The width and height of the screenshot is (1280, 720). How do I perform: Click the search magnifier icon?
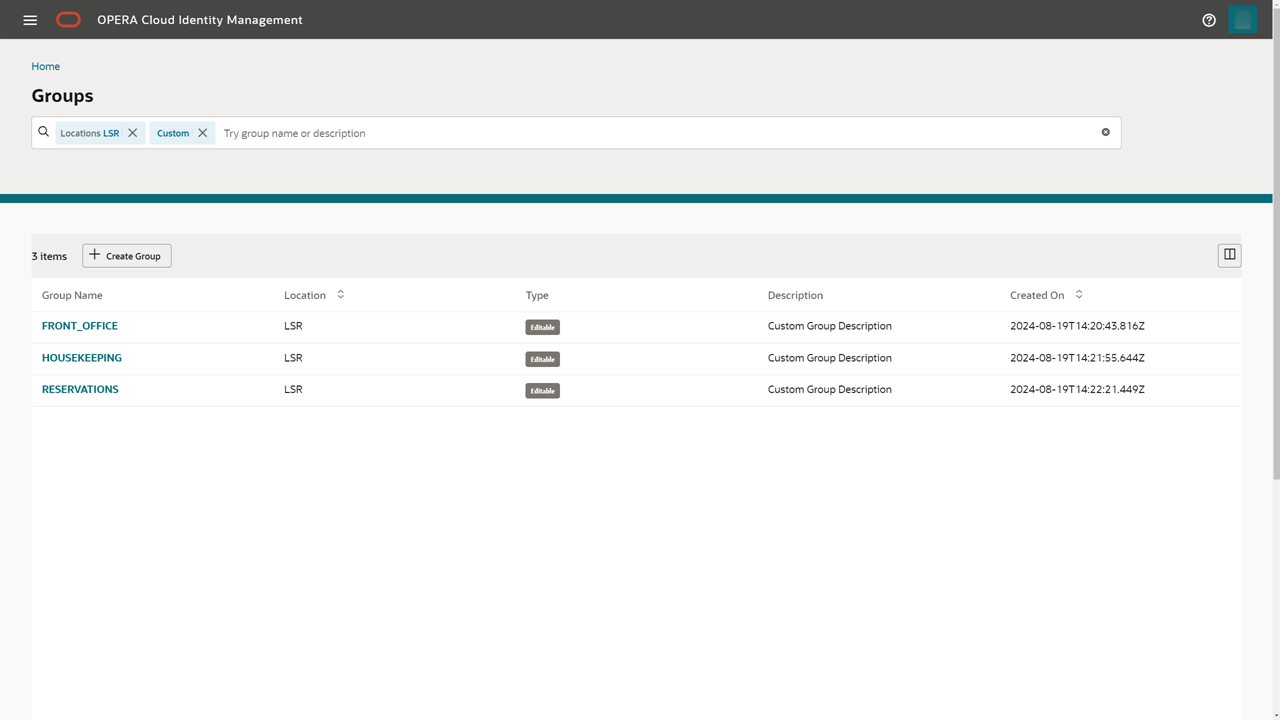point(44,132)
